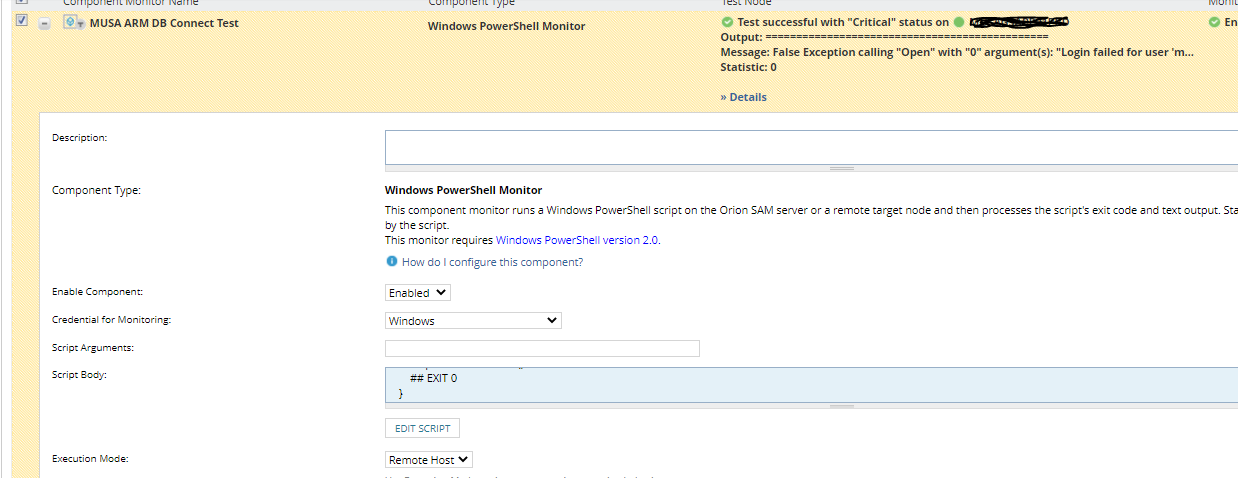Click the Statistic: 0 text
This screenshot has height=478, width=1238.
(748, 67)
